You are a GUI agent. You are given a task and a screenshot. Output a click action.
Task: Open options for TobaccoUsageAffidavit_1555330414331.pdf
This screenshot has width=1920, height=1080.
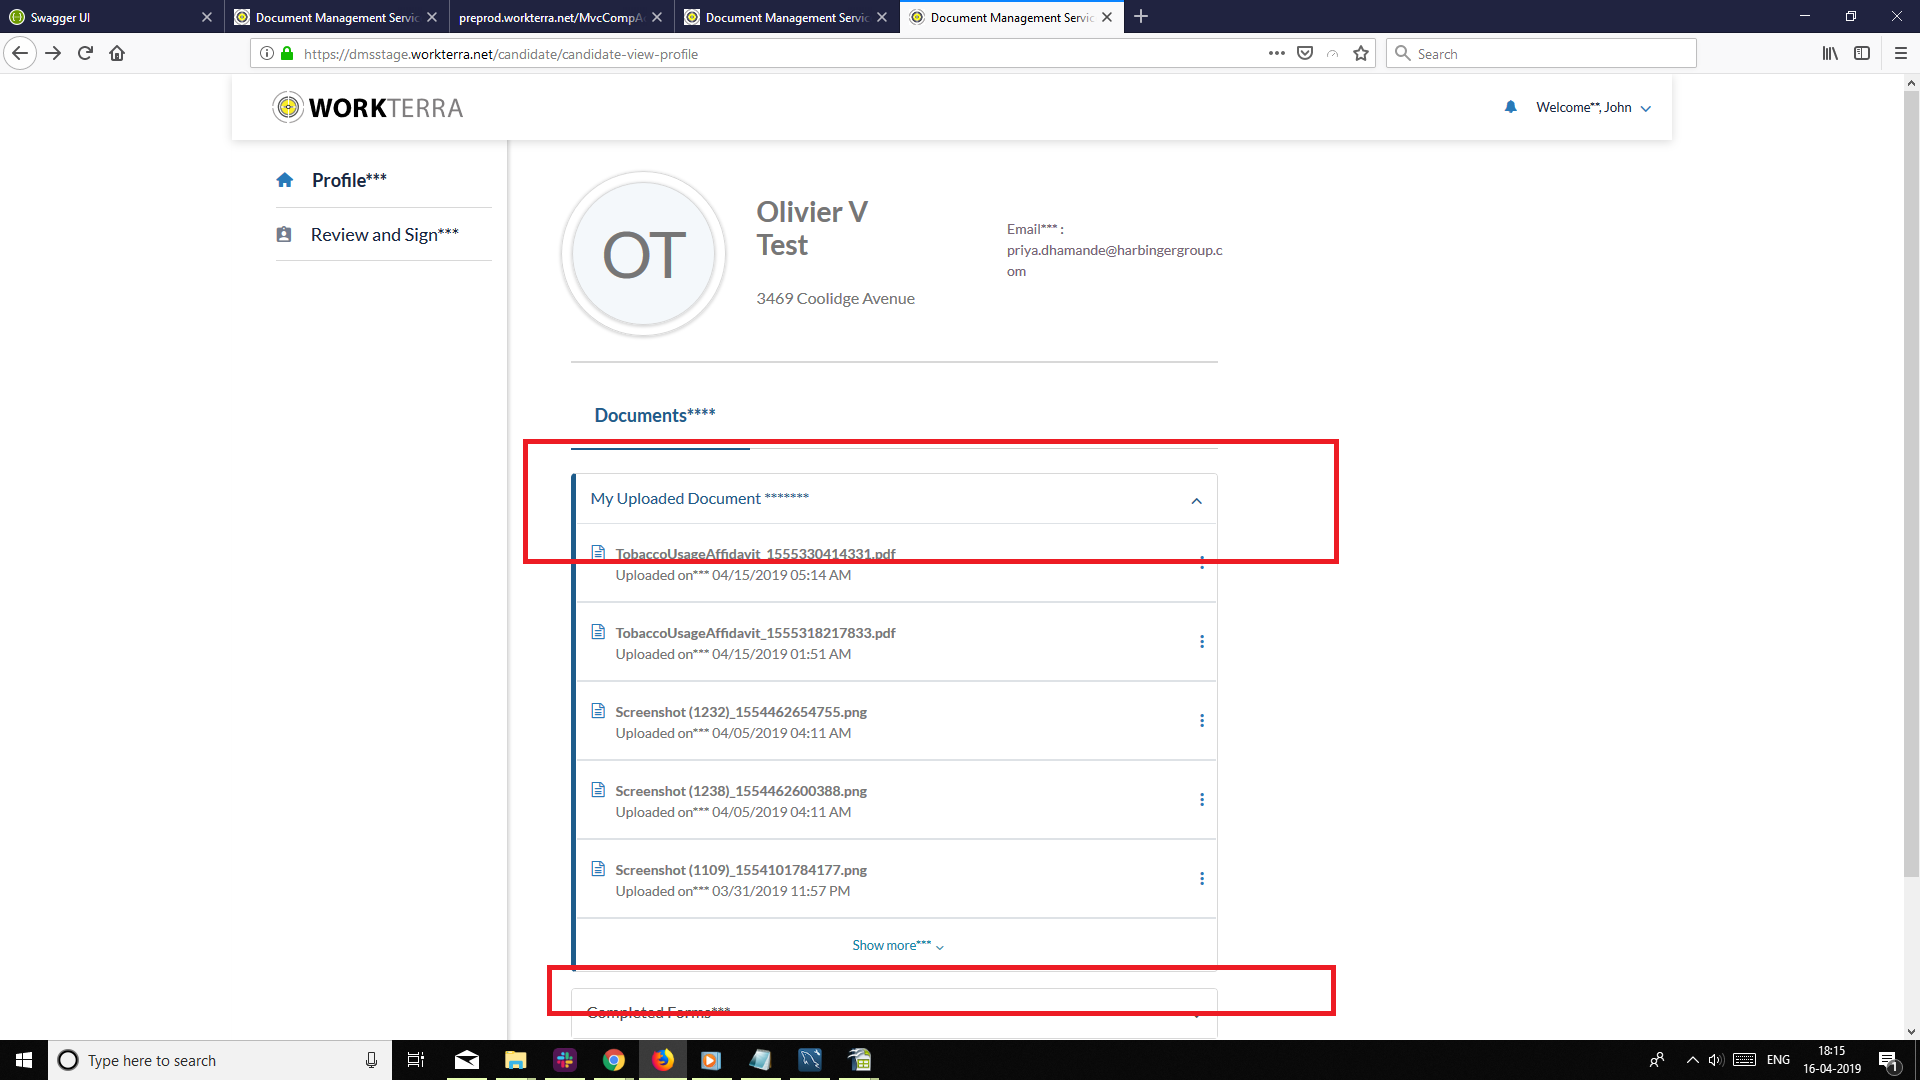[1202, 563]
